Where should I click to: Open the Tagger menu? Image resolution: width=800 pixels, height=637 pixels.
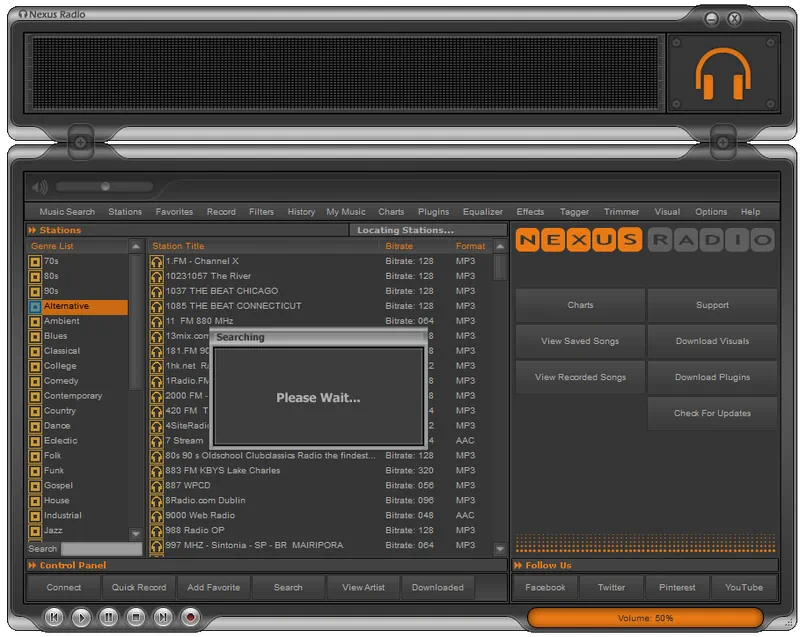tap(574, 212)
